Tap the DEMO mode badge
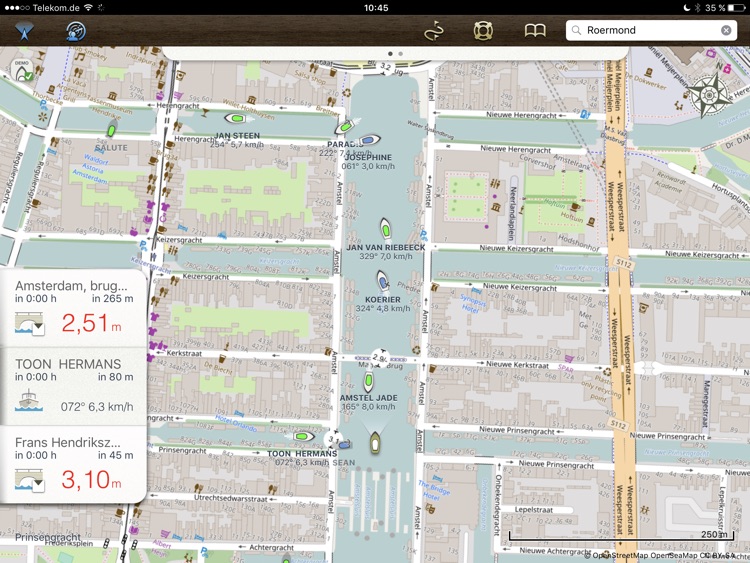The width and height of the screenshot is (750, 563). point(21,71)
